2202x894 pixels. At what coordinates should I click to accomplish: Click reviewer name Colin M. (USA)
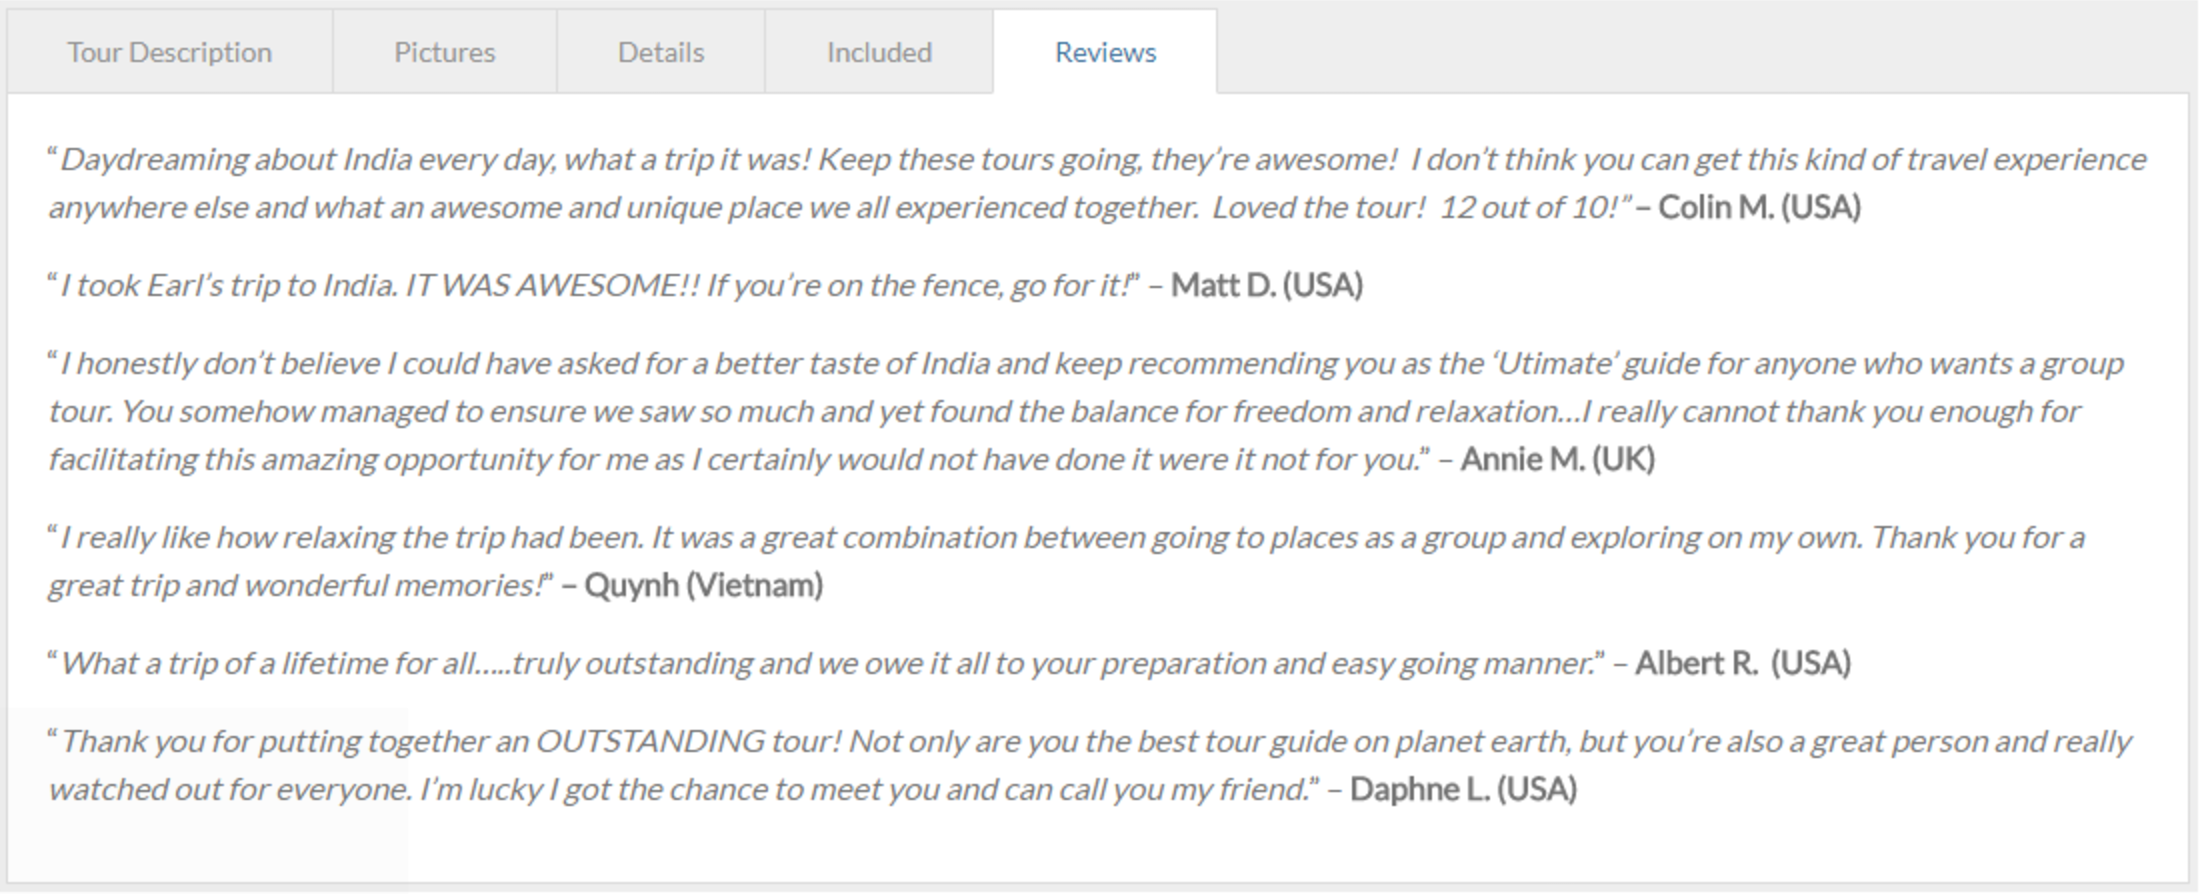click(x=1759, y=207)
